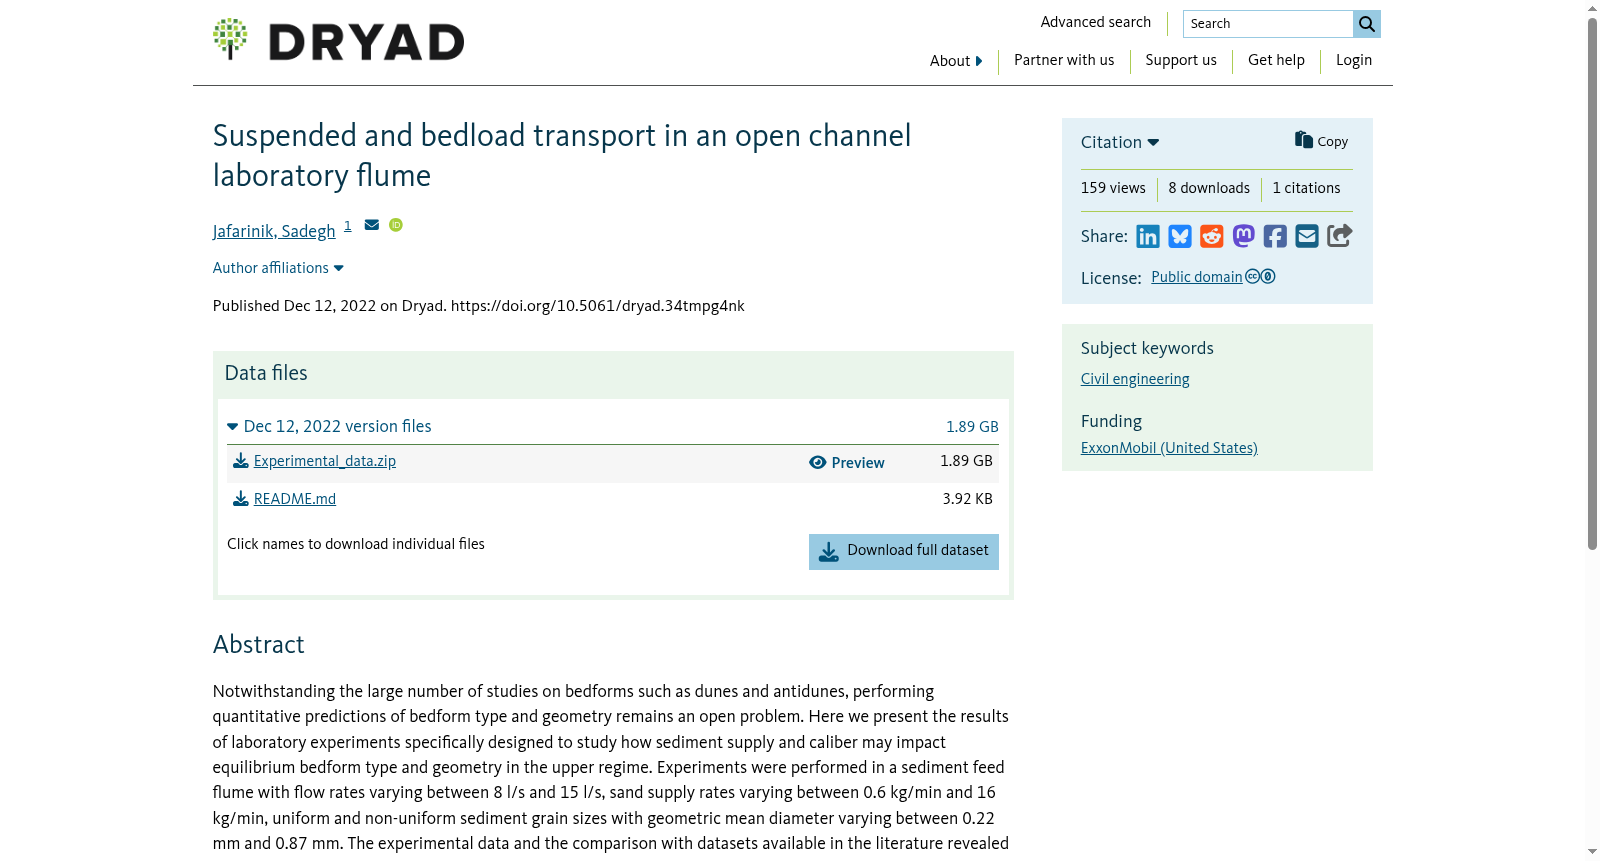Image resolution: width=1600 pixels, height=861 pixels.
Task: Share dataset on LinkedIn
Action: [x=1148, y=236]
